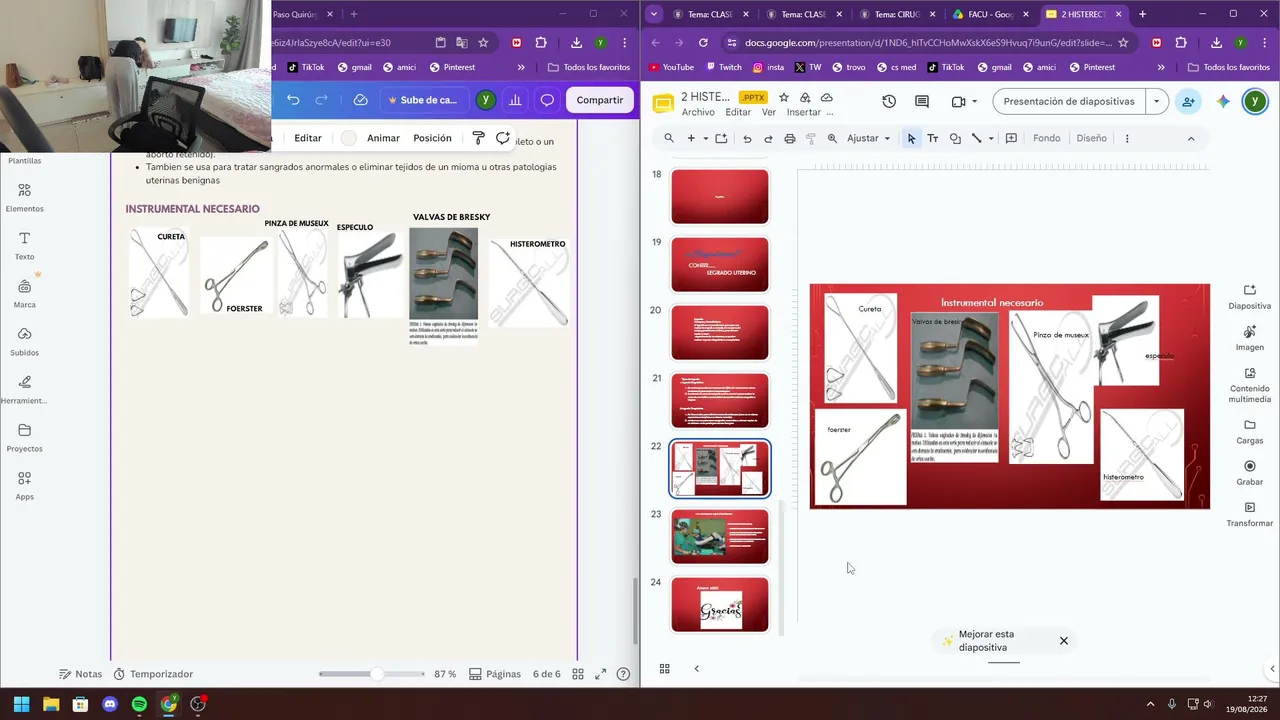Open Canva Proyectos sidebar panel
Image resolution: width=1280 pixels, height=720 pixels.
(x=24, y=438)
